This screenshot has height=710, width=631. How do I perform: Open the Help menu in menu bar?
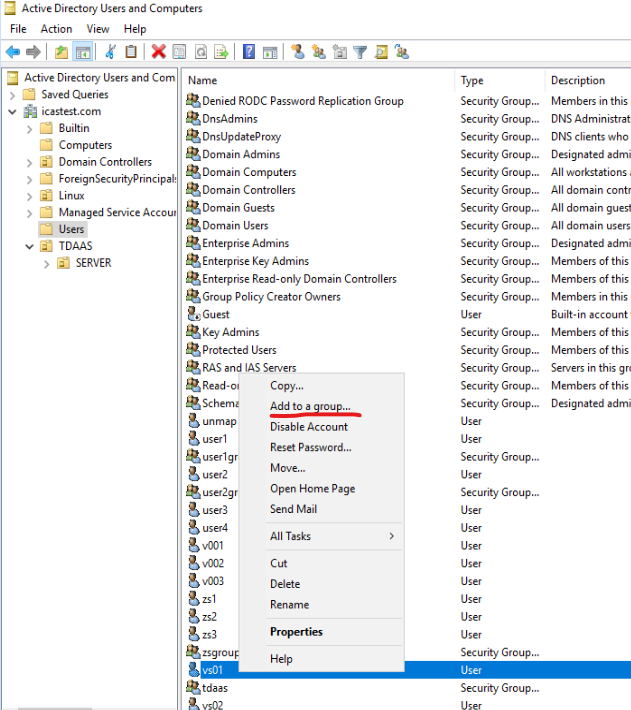pyautogui.click(x=135, y=29)
